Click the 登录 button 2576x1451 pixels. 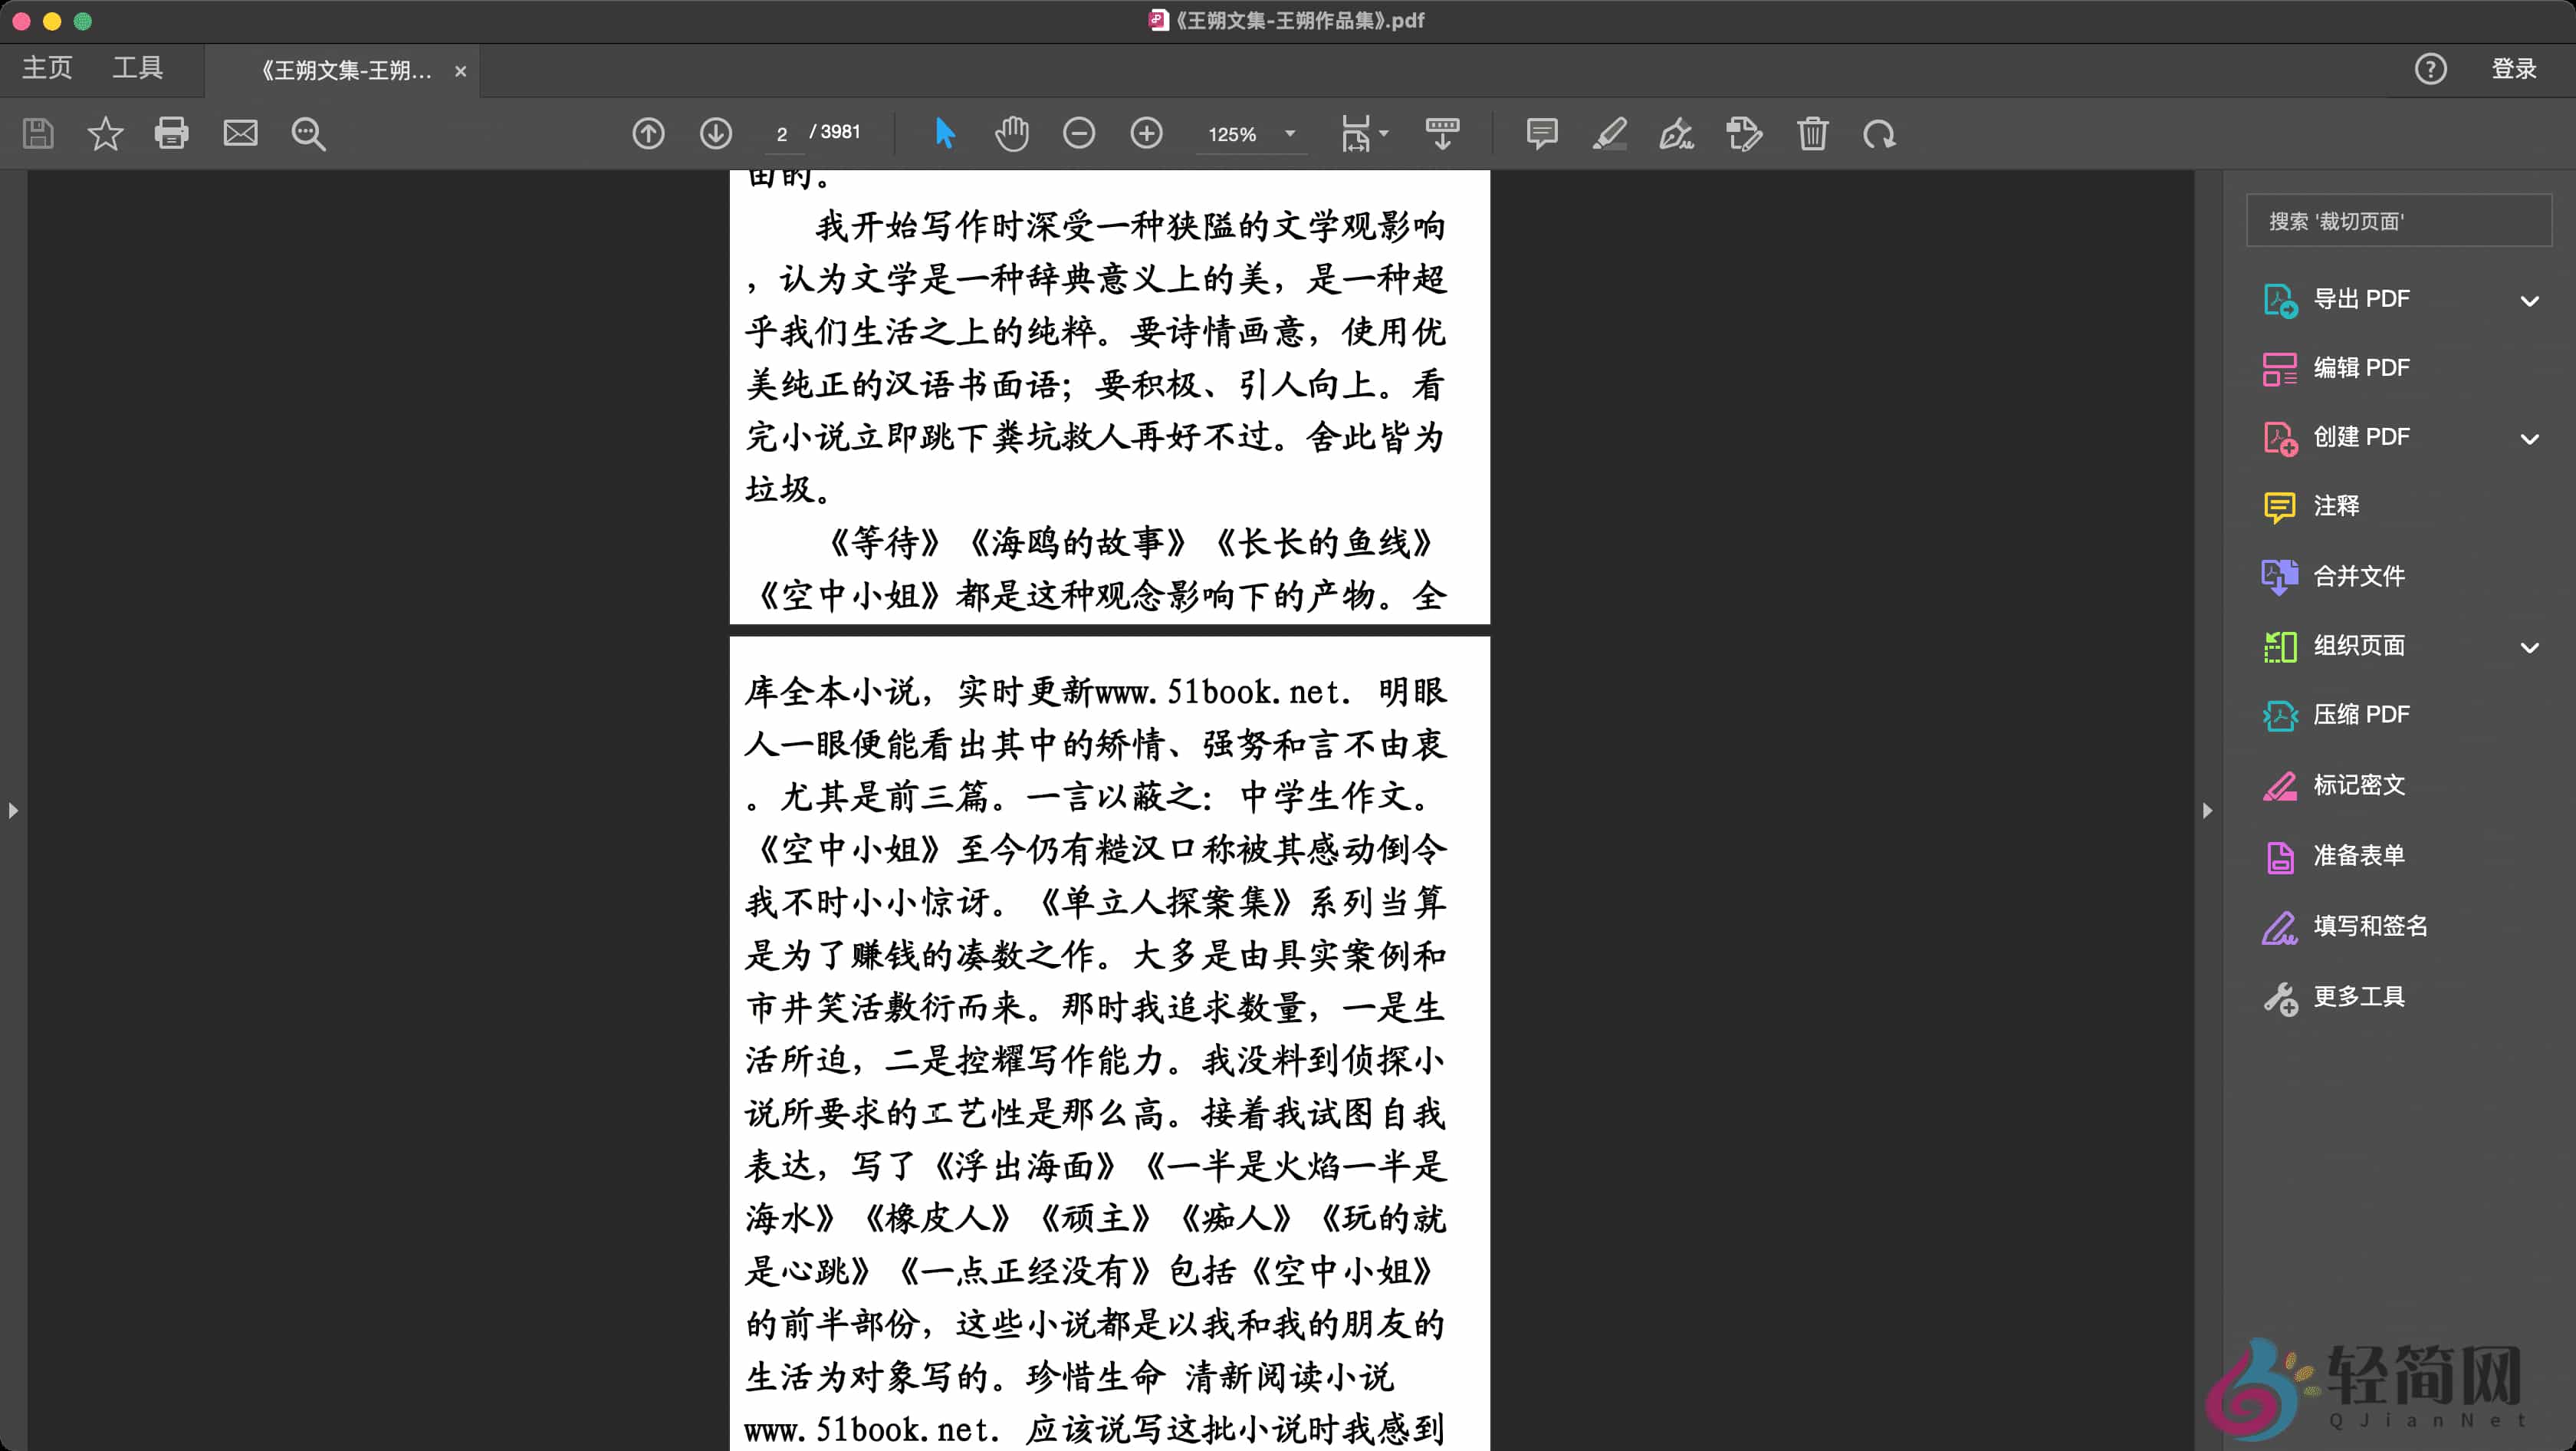click(x=2513, y=68)
